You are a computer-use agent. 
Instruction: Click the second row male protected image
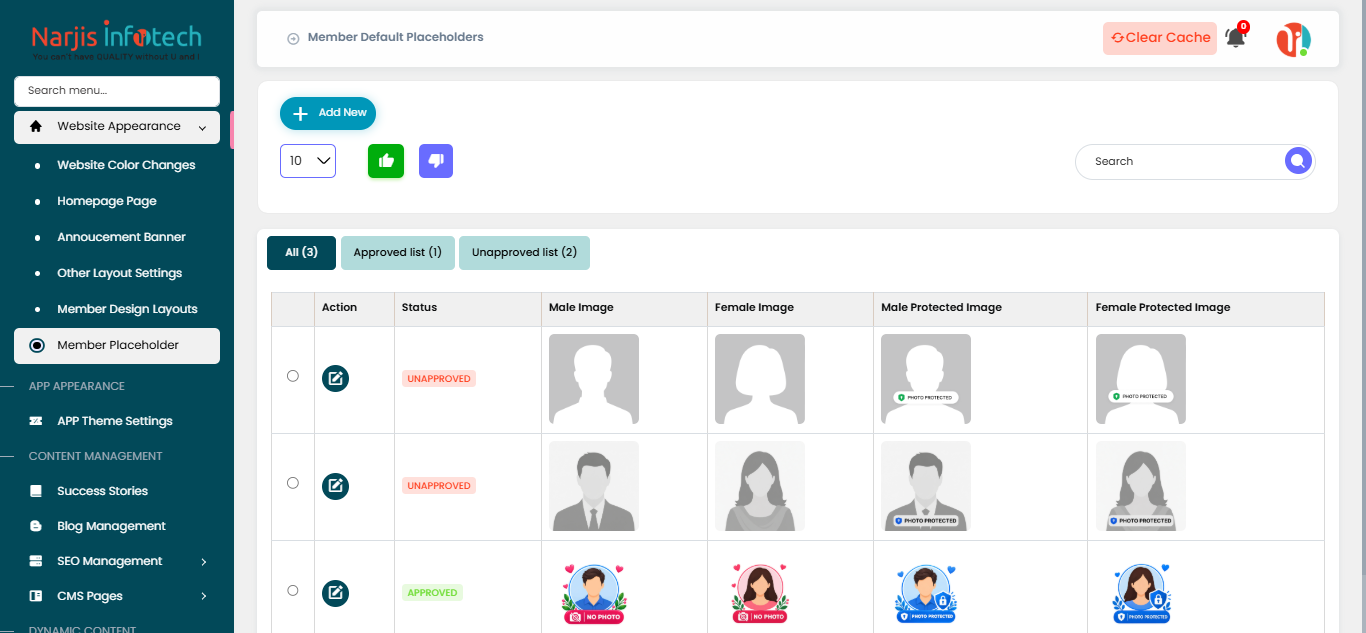coord(926,486)
